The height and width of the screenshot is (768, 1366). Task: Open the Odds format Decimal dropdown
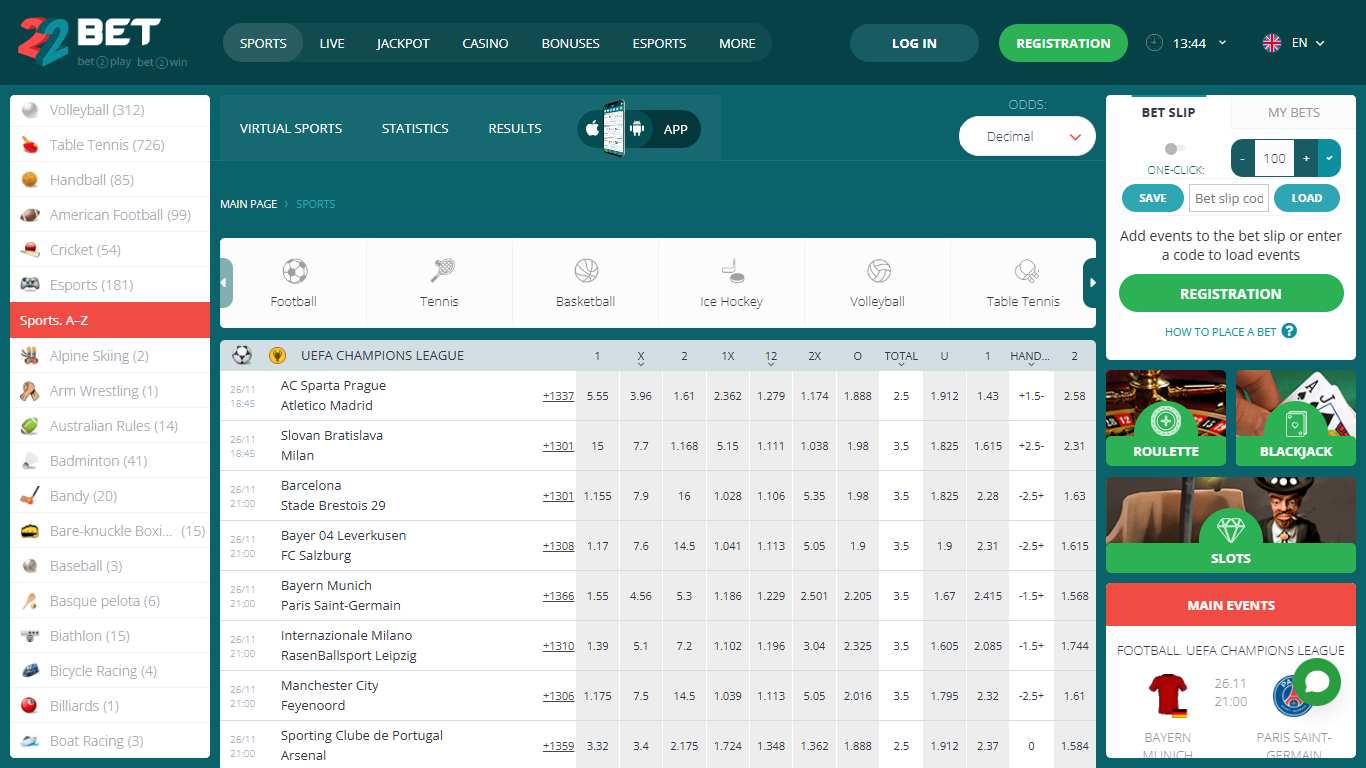(x=1027, y=137)
